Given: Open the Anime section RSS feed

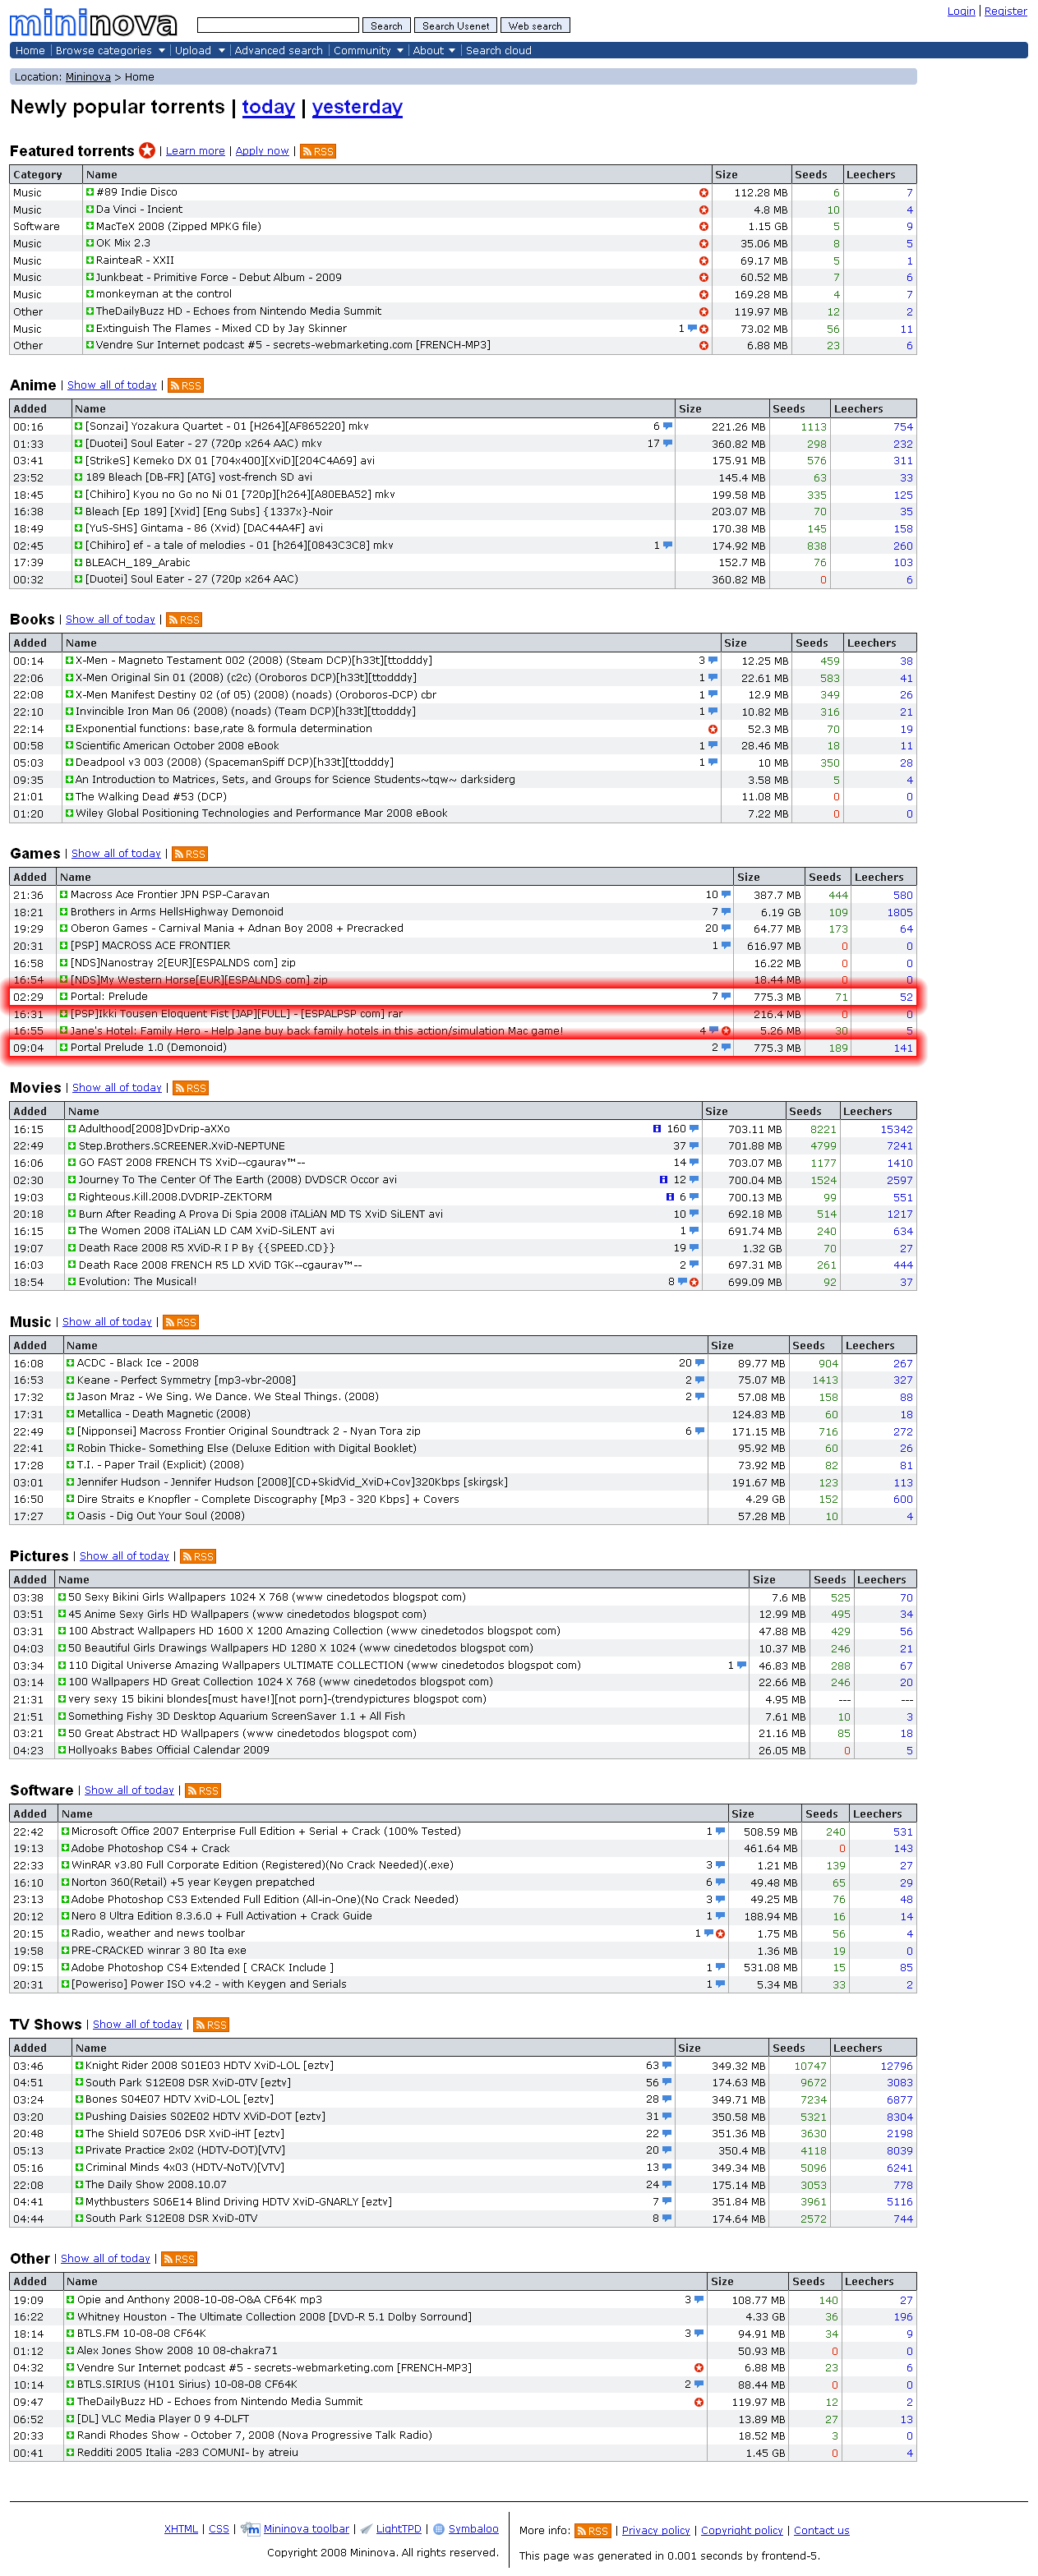Looking at the screenshot, I should click(186, 385).
